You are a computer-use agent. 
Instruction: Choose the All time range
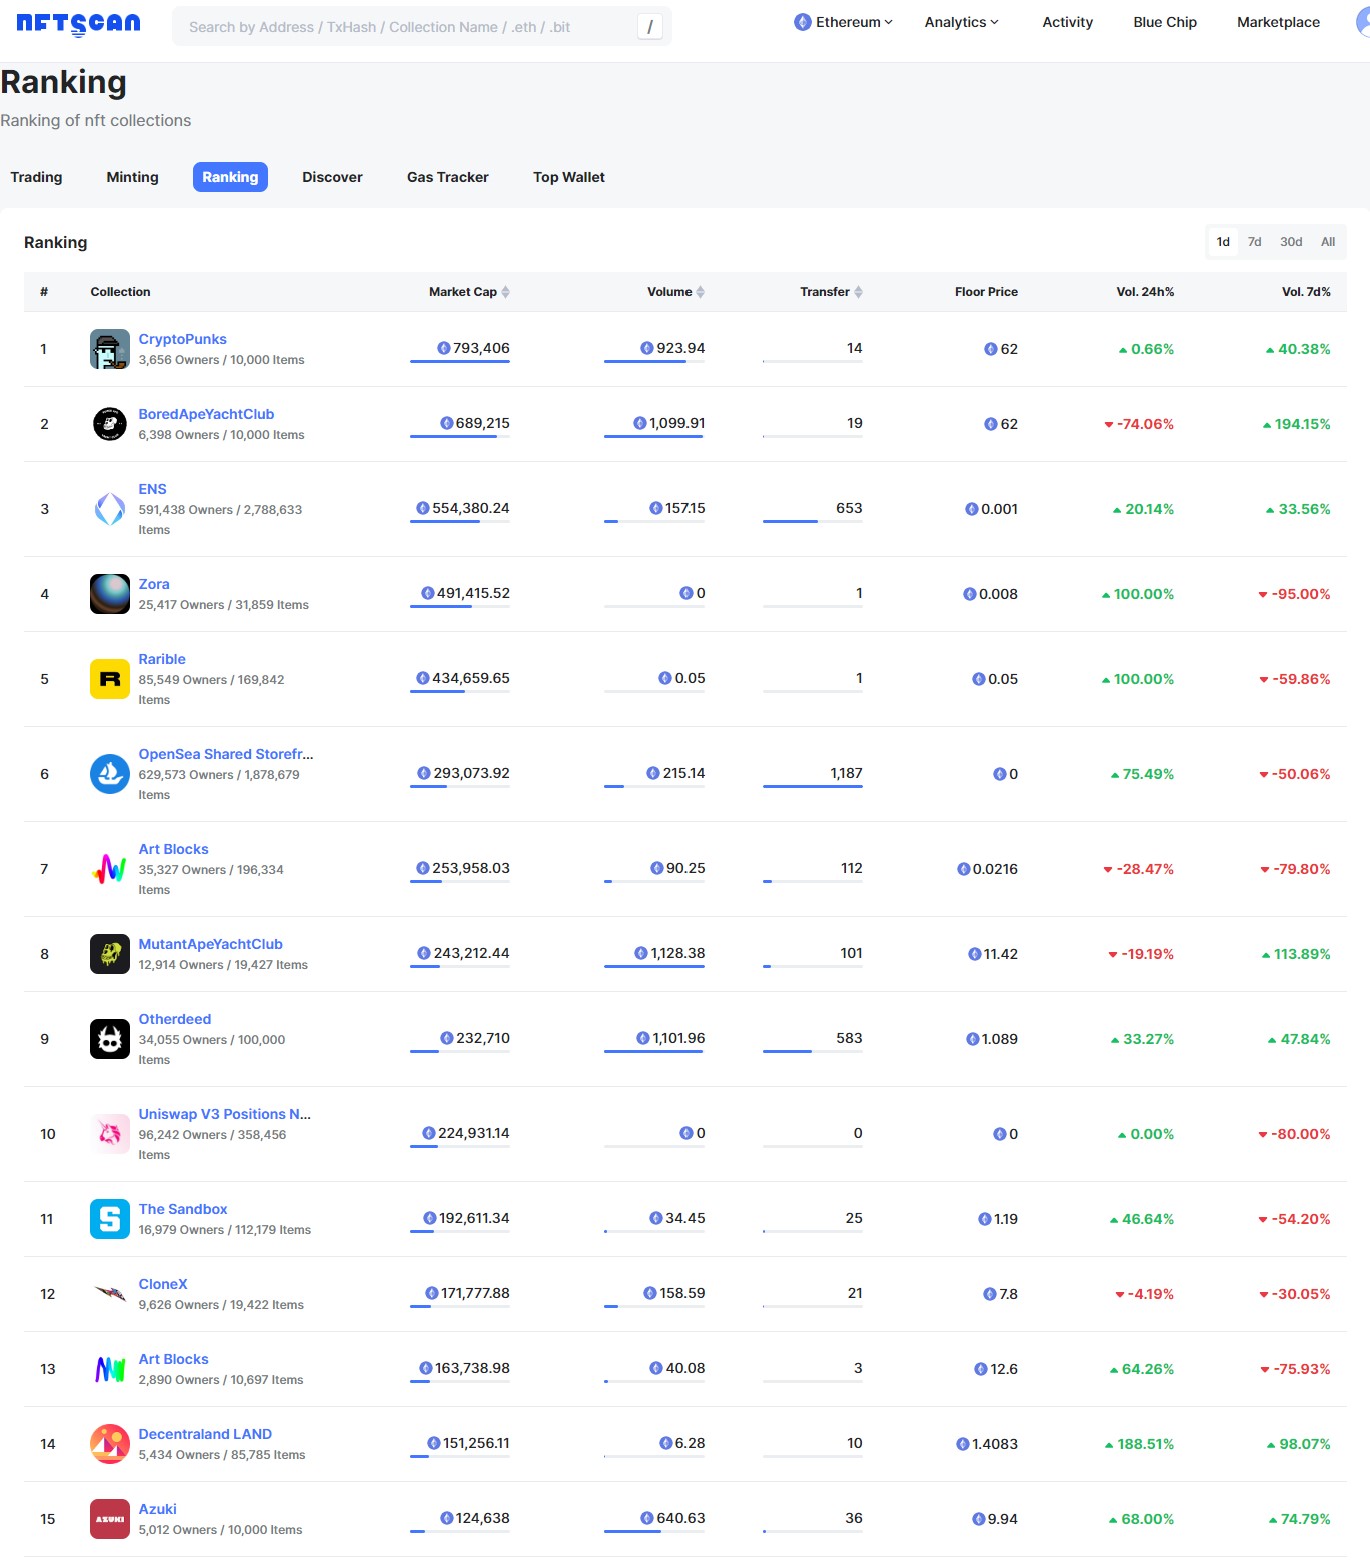point(1327,242)
